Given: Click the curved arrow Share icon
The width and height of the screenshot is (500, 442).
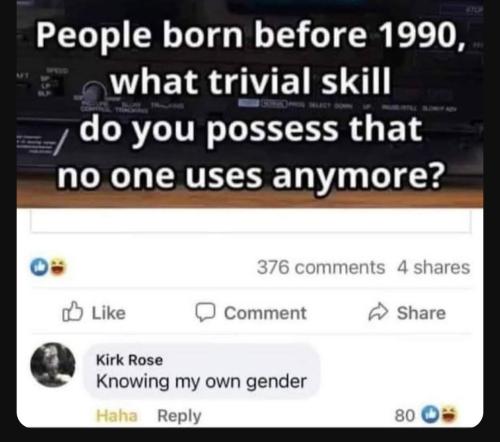Looking at the screenshot, I should [x=379, y=312].
